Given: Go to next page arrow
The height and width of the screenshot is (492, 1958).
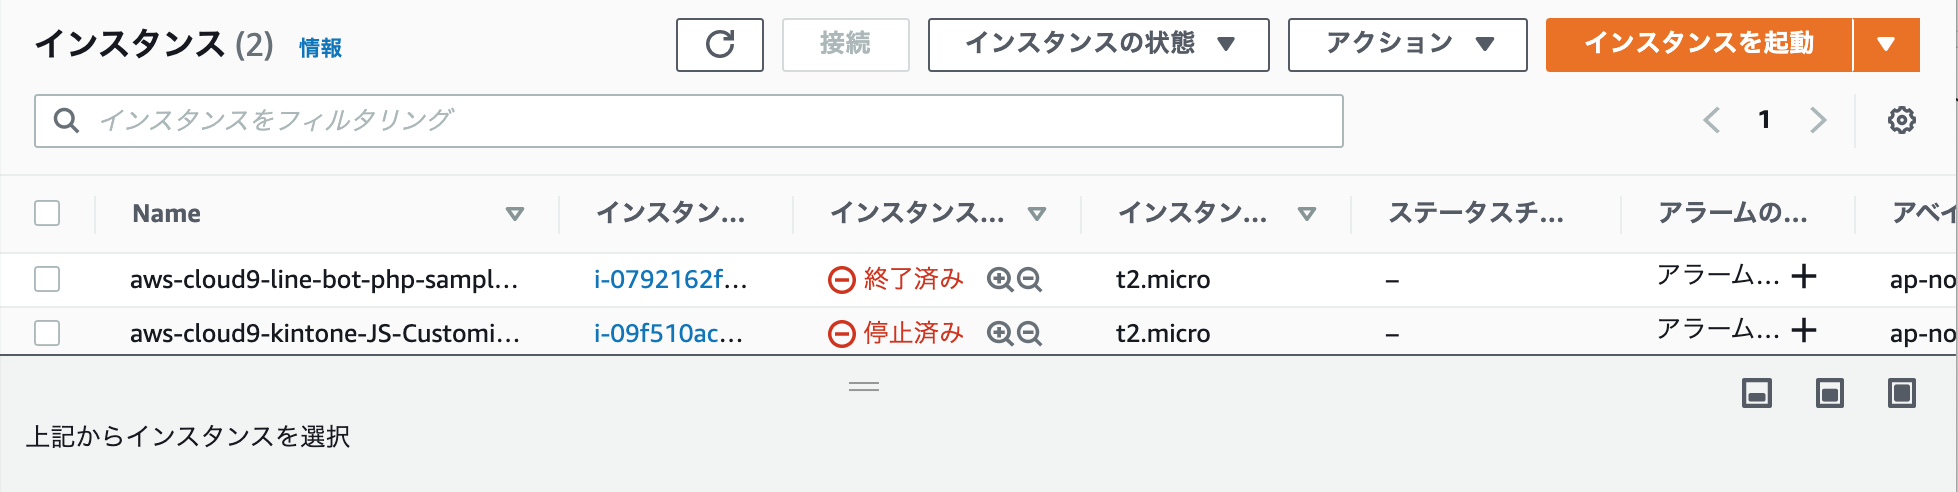Looking at the screenshot, I should point(1818,120).
